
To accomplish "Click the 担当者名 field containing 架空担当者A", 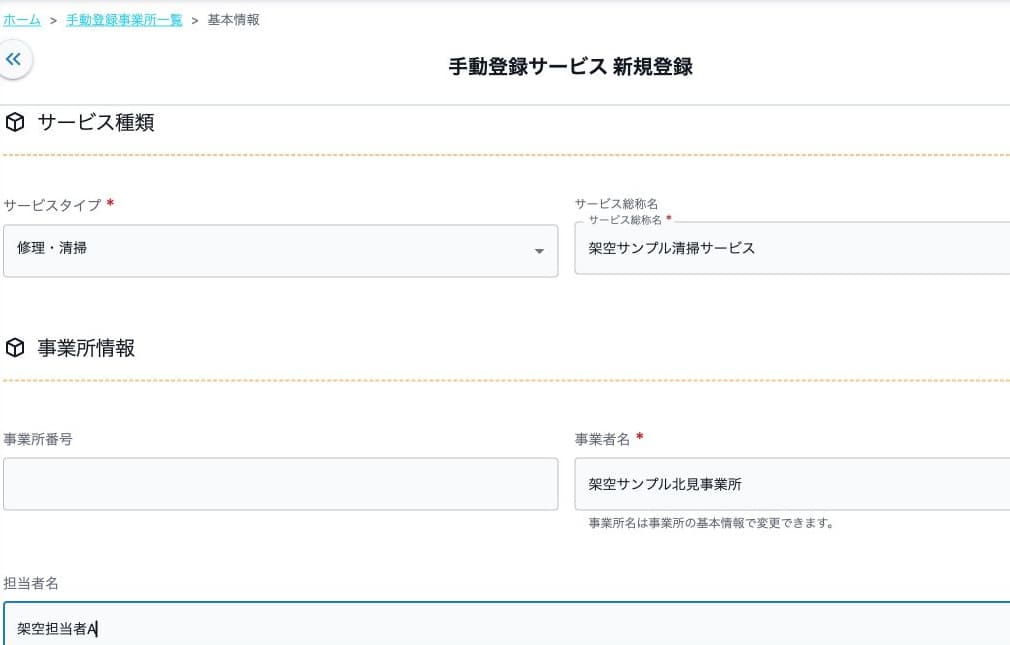I will (x=506, y=624).
